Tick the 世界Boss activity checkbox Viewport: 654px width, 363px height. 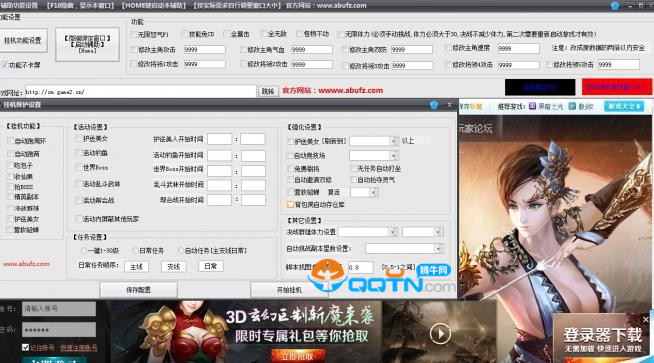pos(78,167)
